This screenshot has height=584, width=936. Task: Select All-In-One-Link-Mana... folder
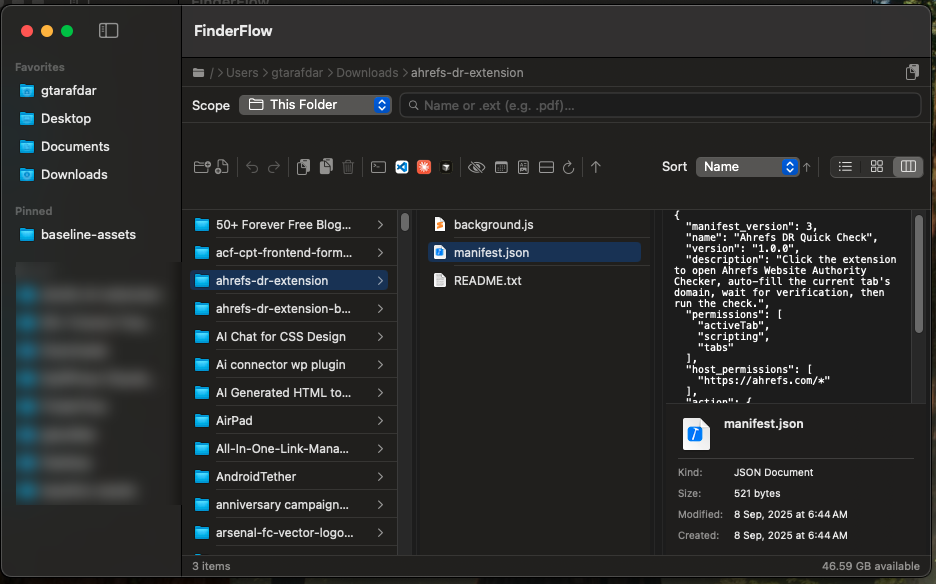click(289, 449)
